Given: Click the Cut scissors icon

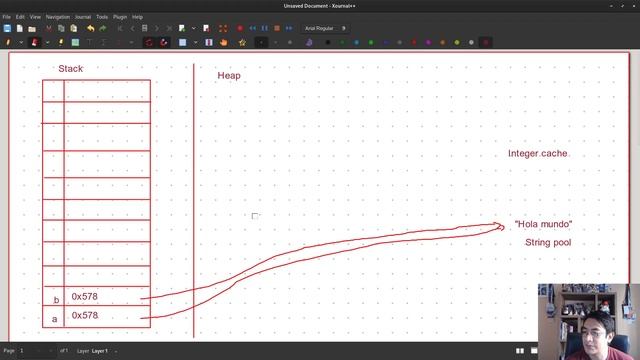Looking at the screenshot, I should pyautogui.click(x=49, y=28).
